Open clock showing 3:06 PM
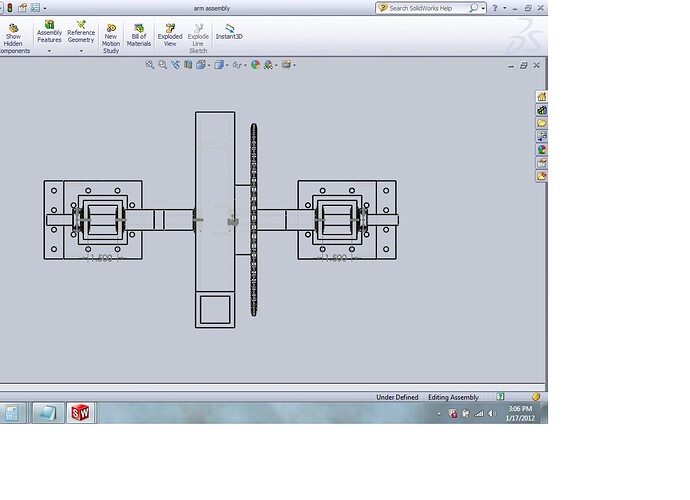Viewport: 690px width, 500px height. pos(520,413)
